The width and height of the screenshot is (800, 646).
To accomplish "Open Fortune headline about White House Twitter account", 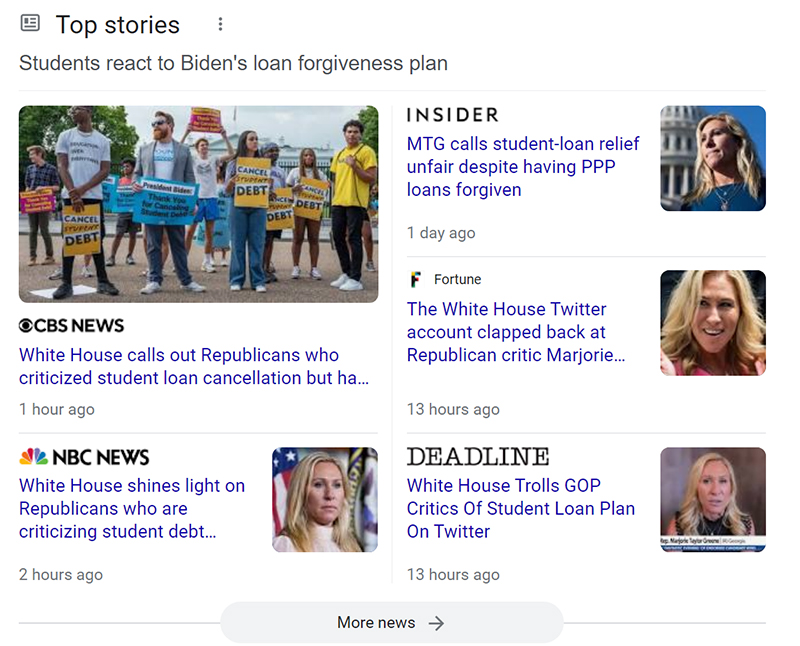I will click(516, 332).
